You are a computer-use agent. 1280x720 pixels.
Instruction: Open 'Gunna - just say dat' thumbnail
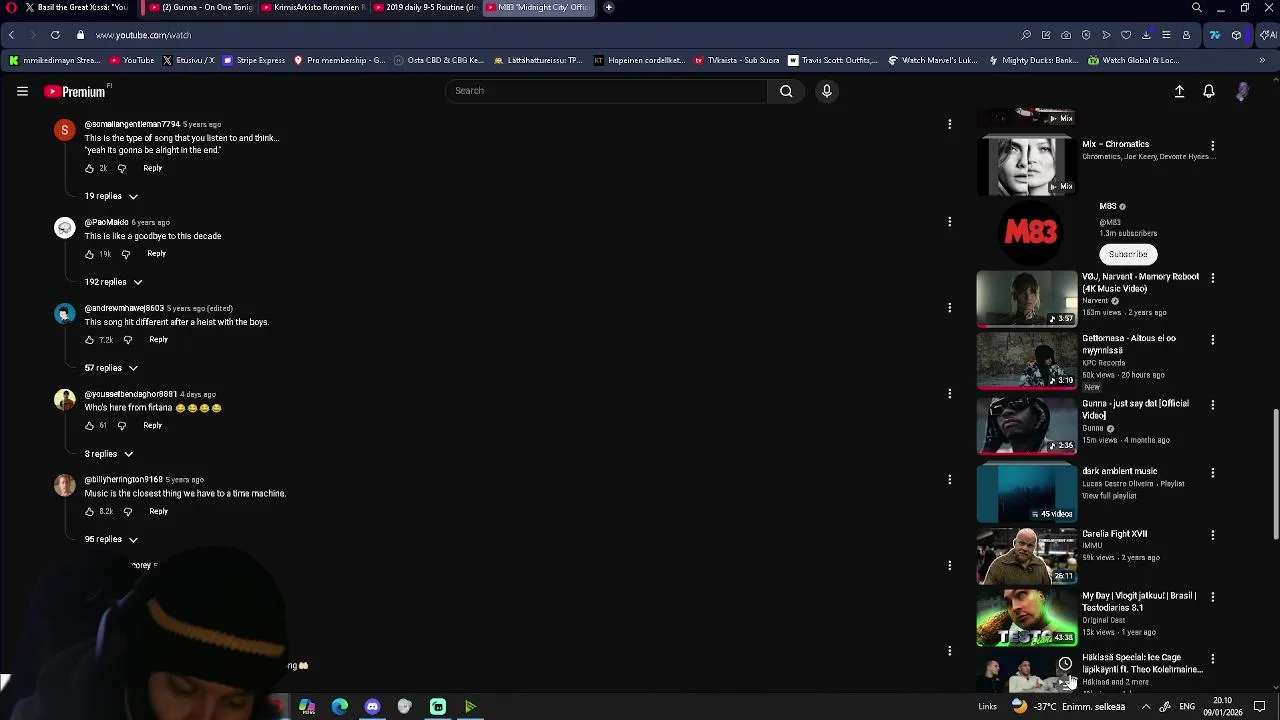[1027, 426]
